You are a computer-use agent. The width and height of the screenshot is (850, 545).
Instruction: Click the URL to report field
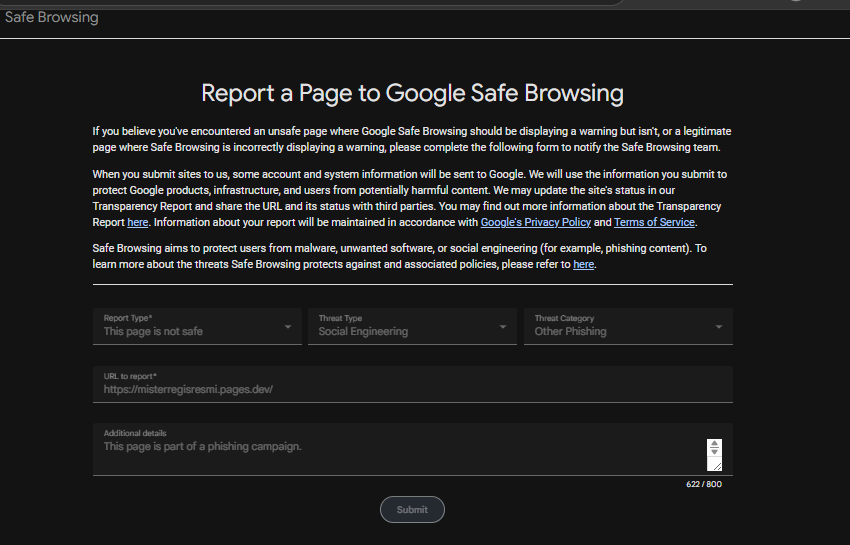tap(413, 384)
